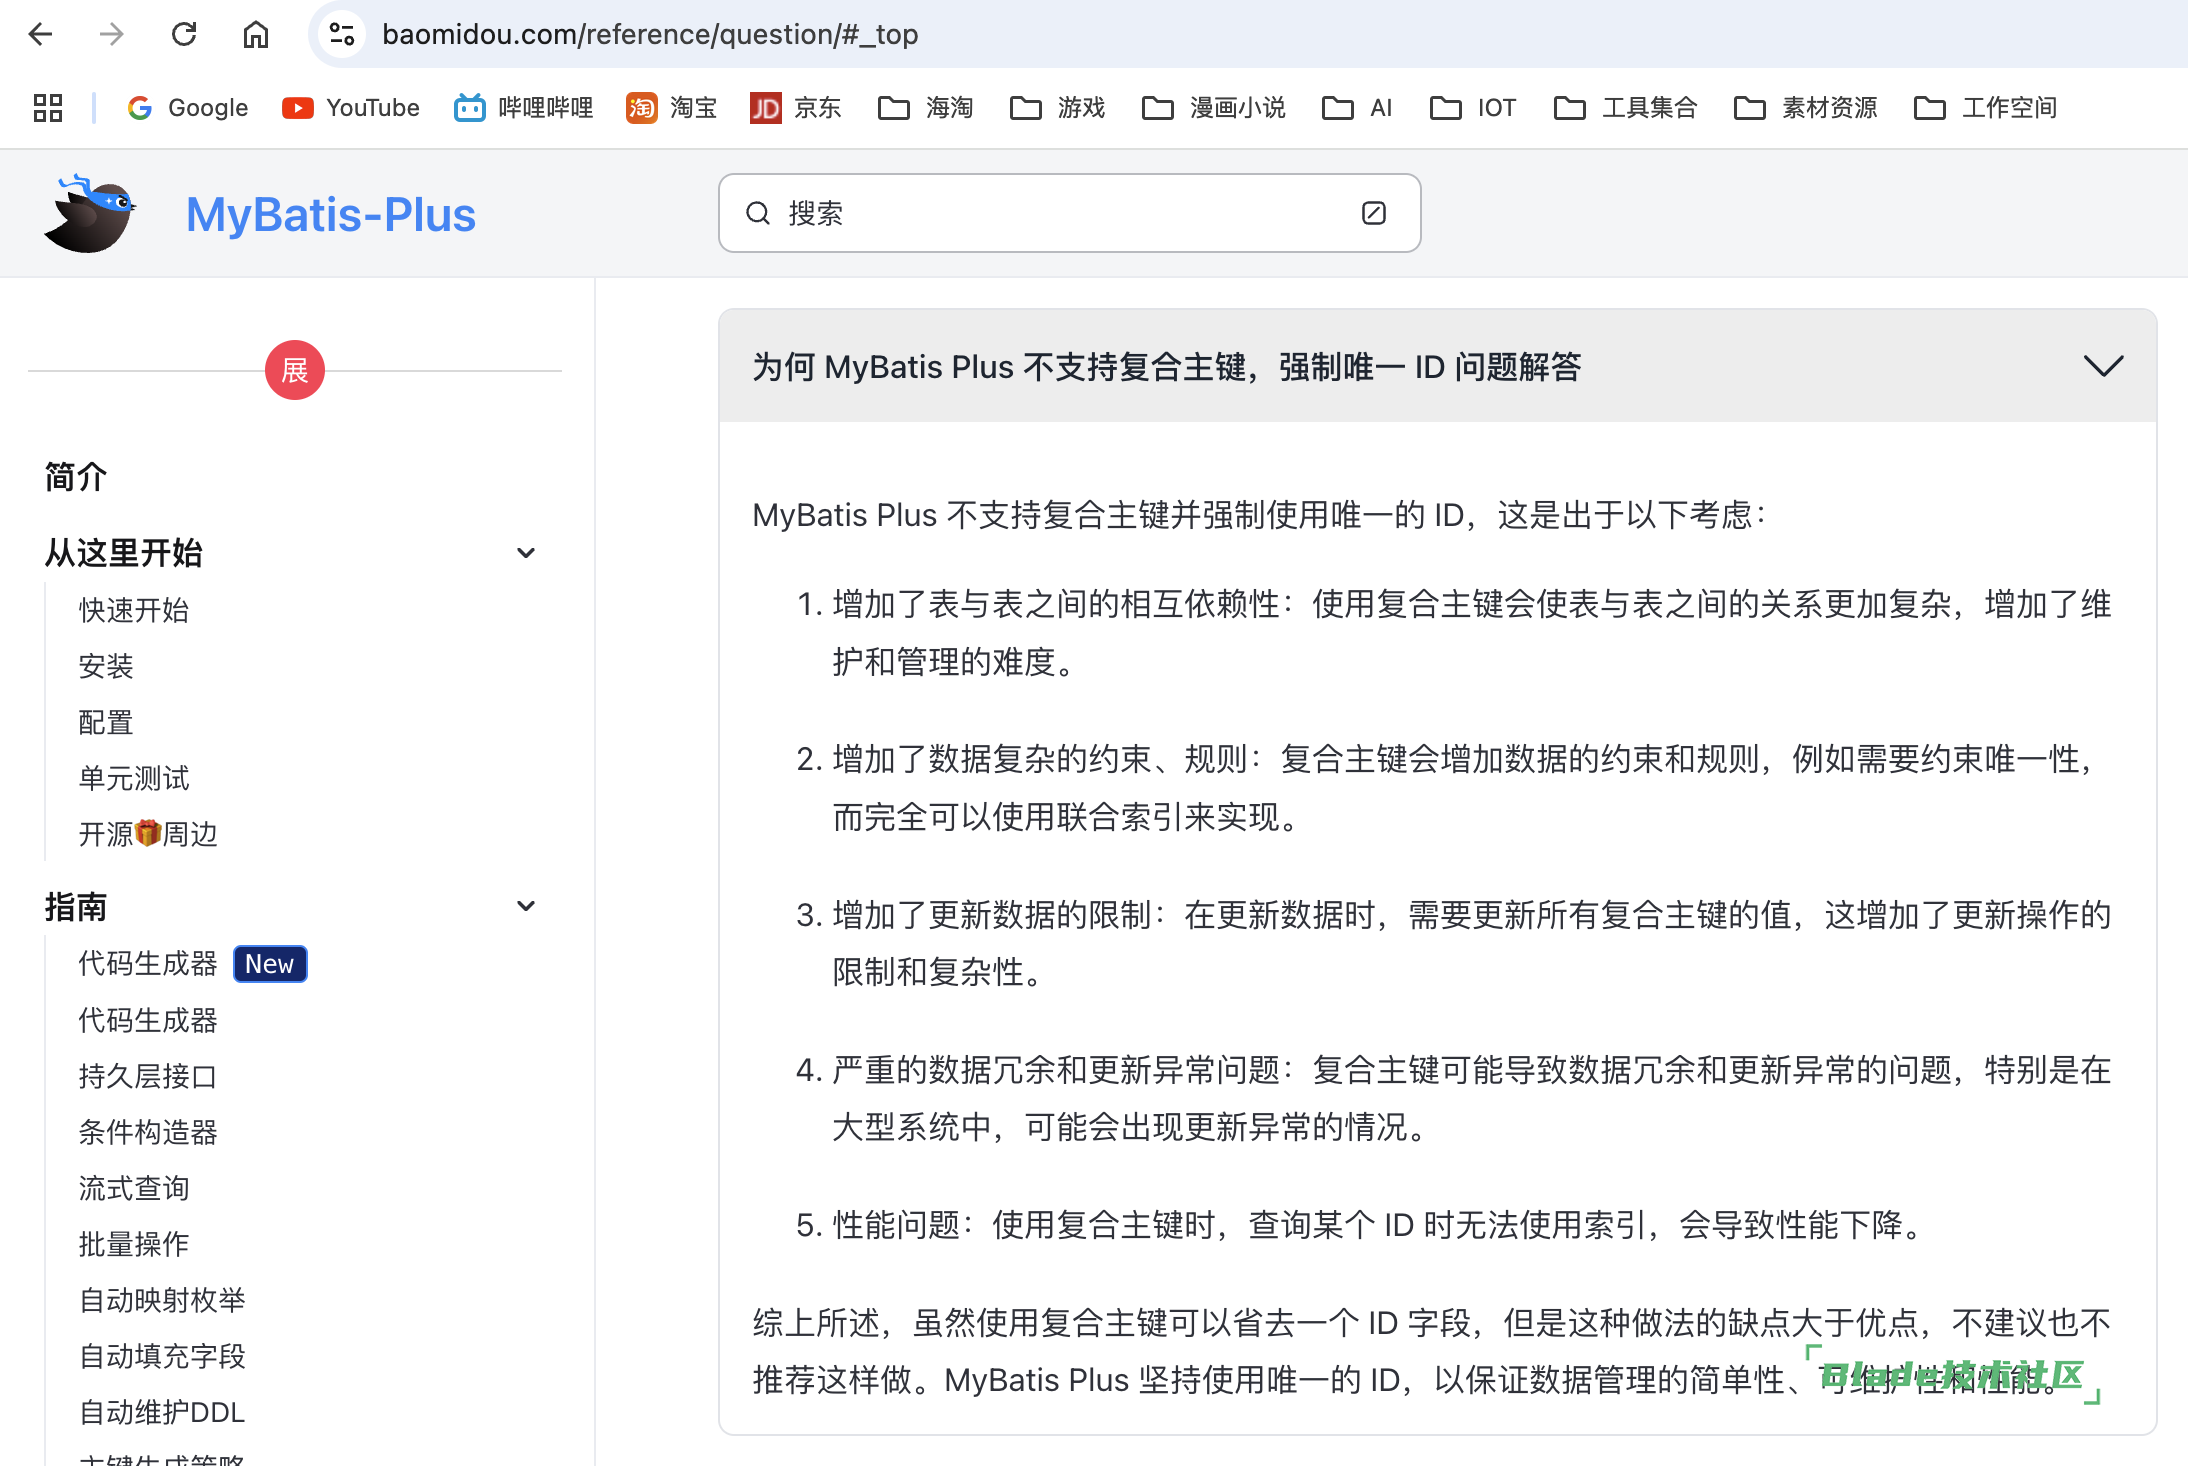This screenshot has width=2188, height=1466.
Task: Click the browser forward arrow
Action: point(112,35)
